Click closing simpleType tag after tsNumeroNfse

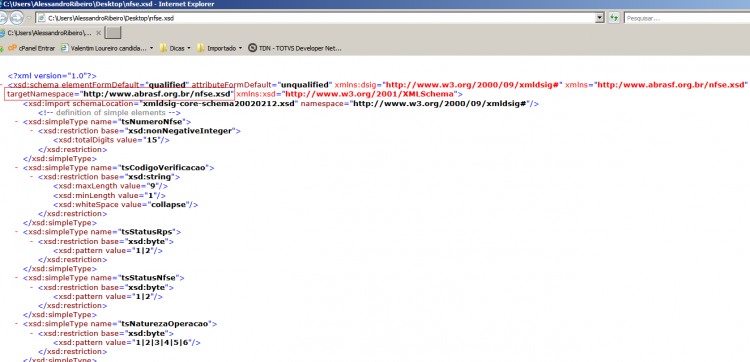point(60,159)
